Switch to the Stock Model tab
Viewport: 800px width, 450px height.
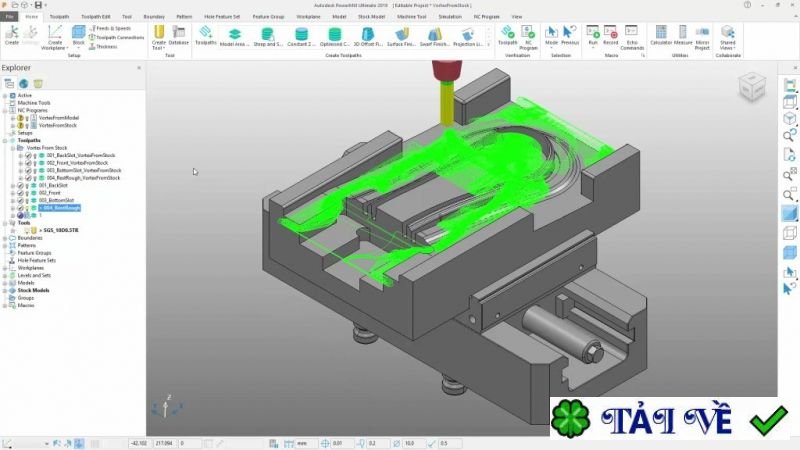[371, 17]
